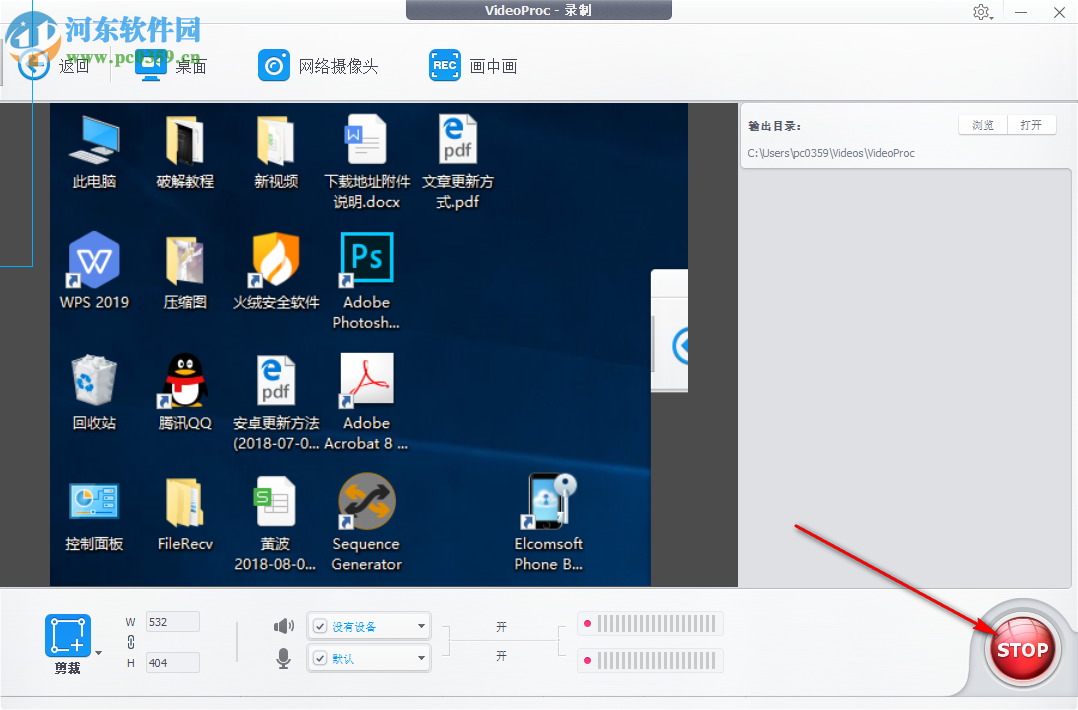This screenshot has width=1078, height=710.
Task: Click the Adobe Photoshop shortcut icon
Action: coord(366,260)
